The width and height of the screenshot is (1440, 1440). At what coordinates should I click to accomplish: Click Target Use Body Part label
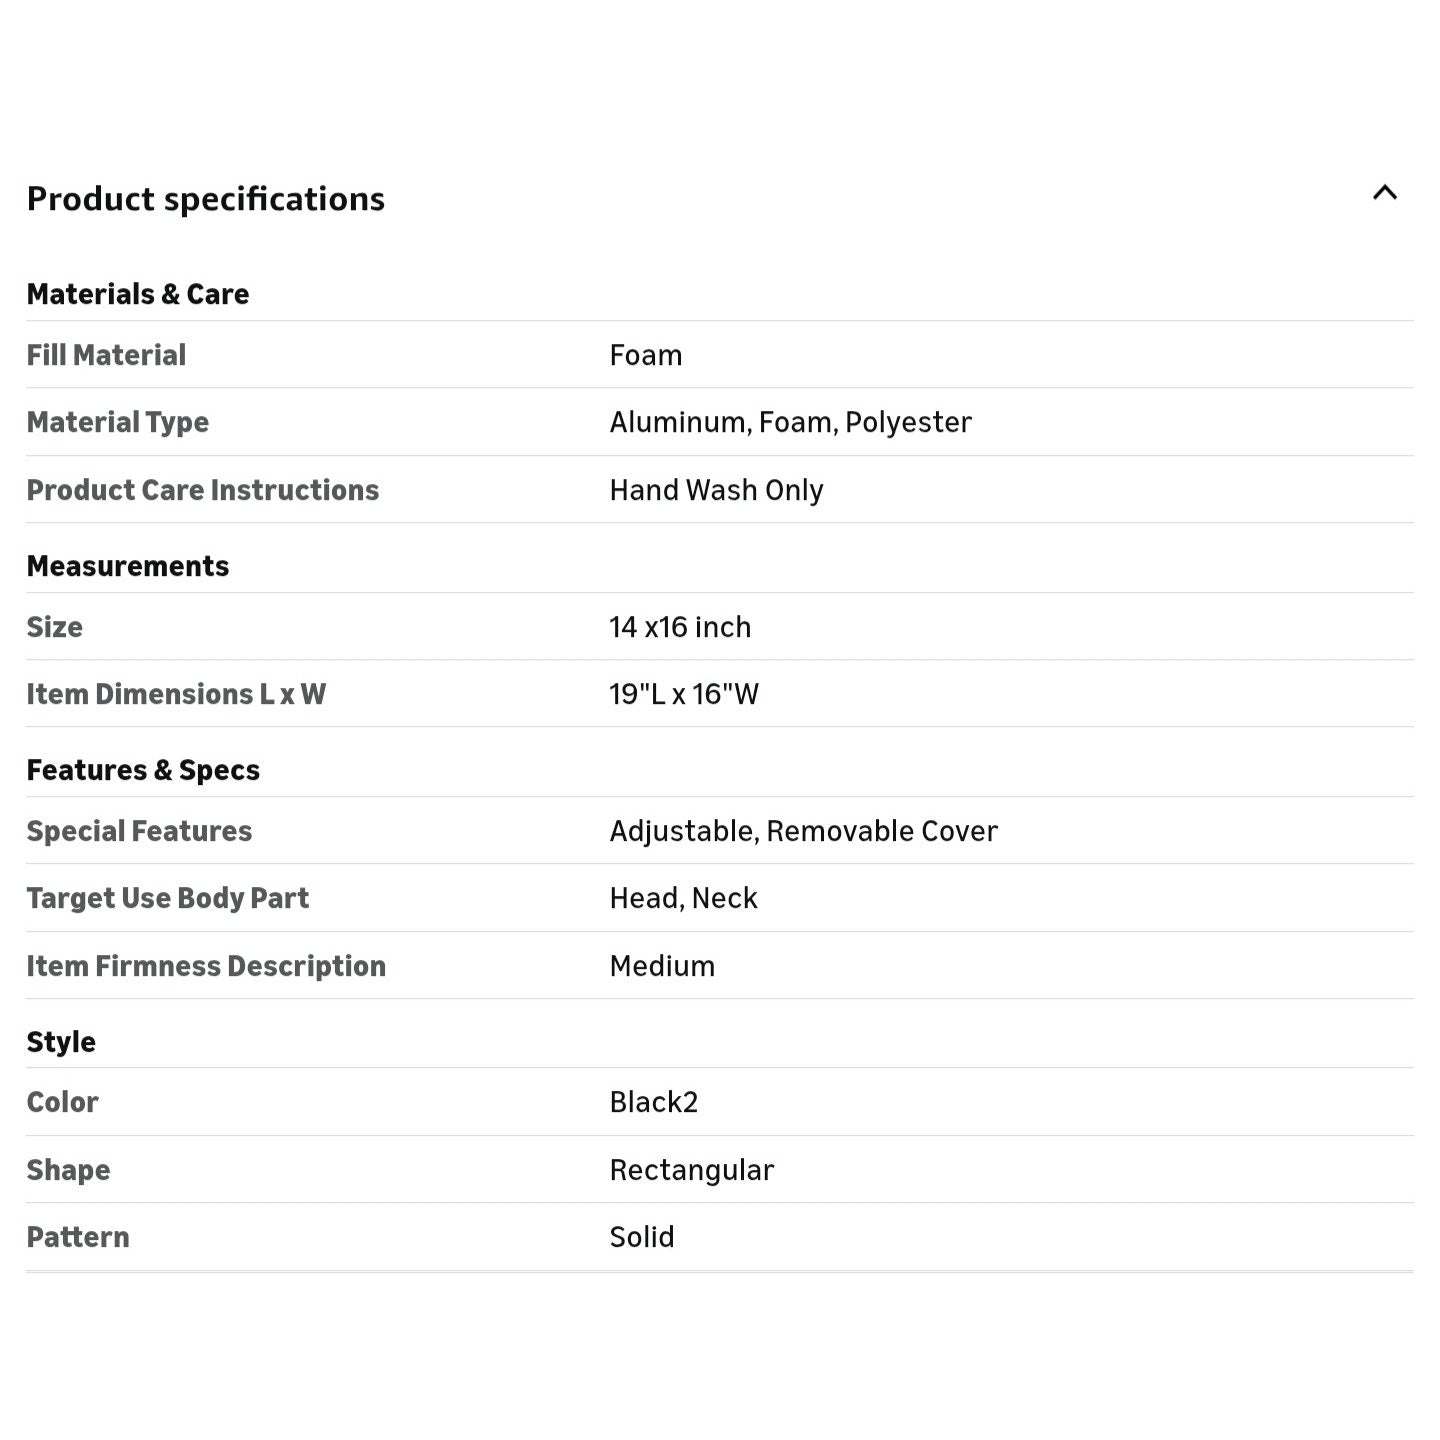click(168, 898)
